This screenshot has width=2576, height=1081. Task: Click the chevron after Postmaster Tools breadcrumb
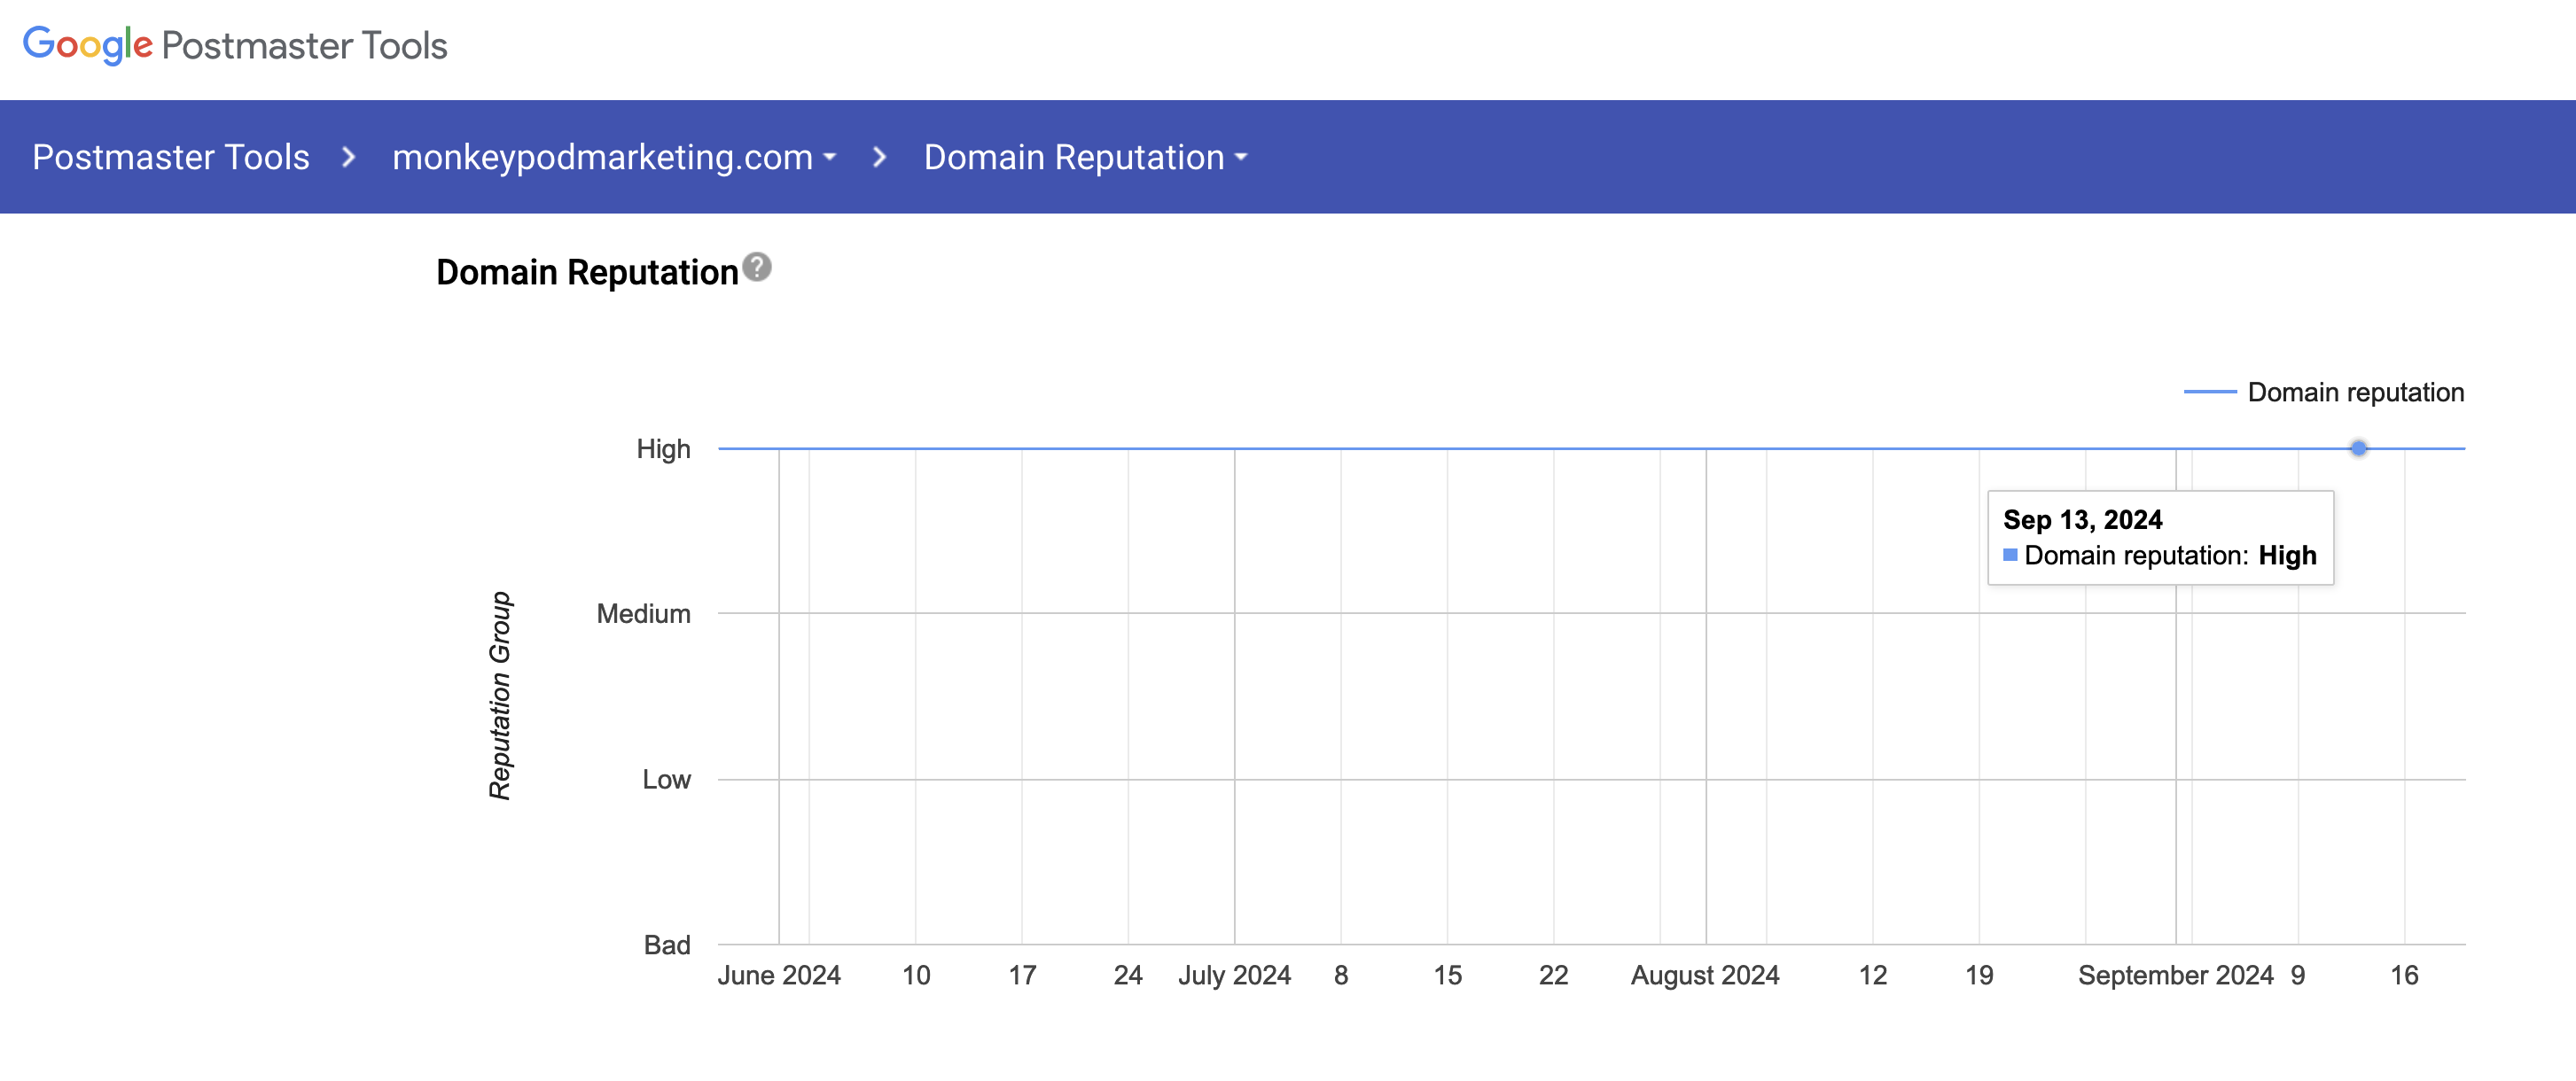[x=348, y=157]
